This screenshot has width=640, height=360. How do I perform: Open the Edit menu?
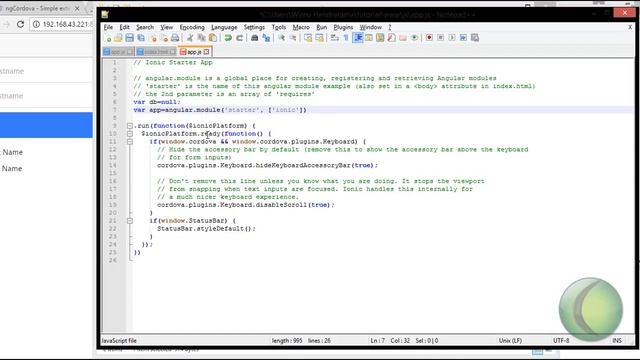(x=124, y=27)
